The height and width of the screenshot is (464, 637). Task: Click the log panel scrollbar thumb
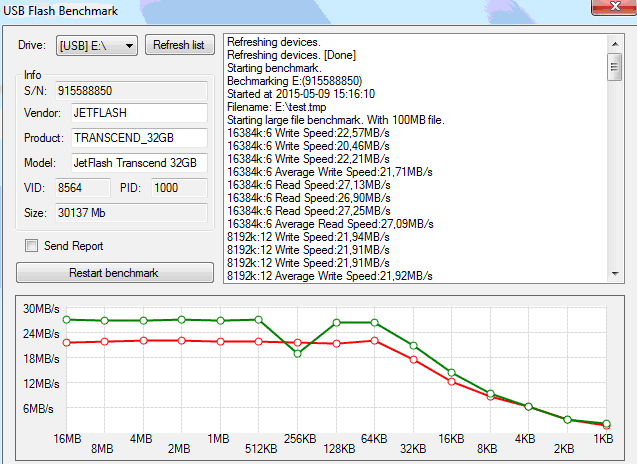coord(614,66)
